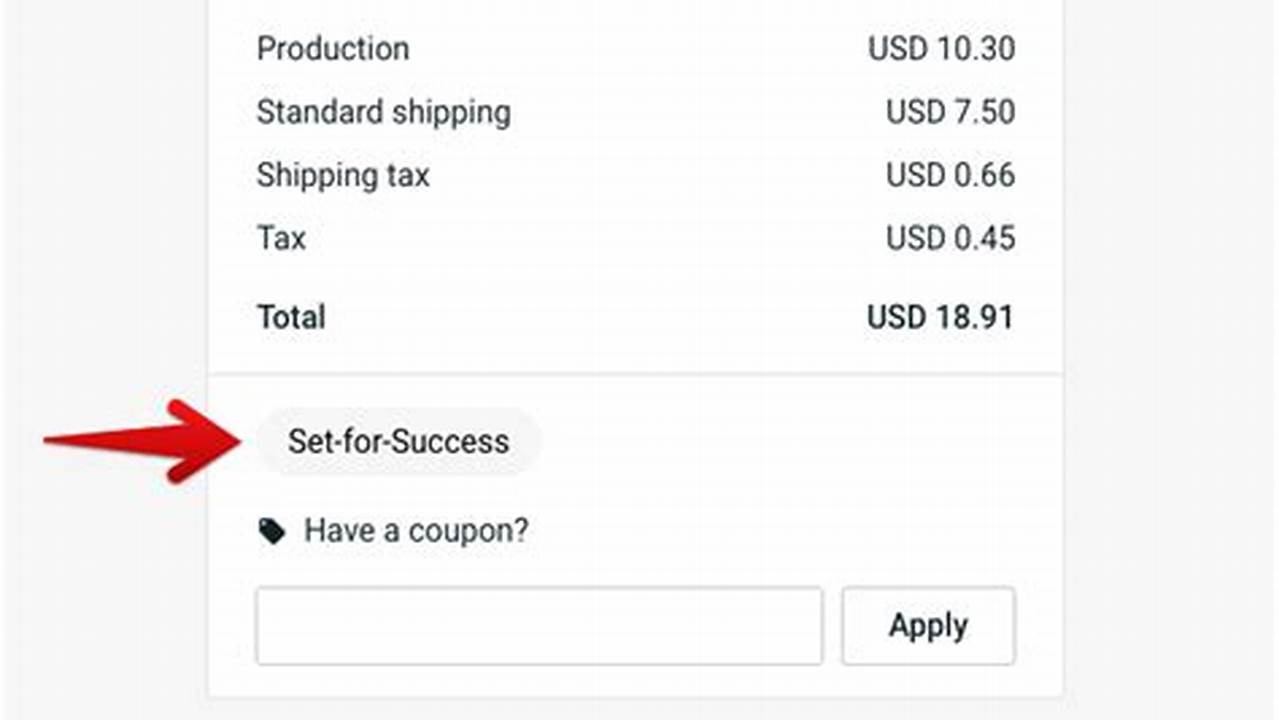Select the Shipping tax label

tap(343, 175)
